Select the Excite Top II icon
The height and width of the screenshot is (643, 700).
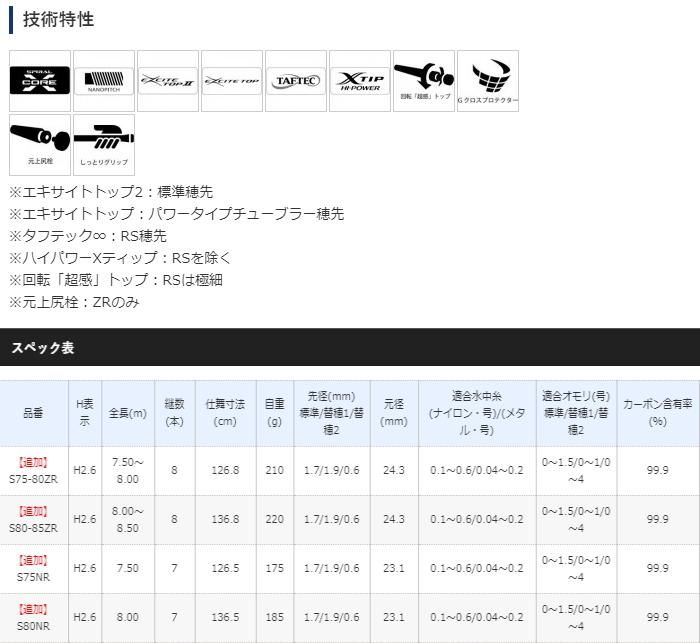tap(168, 80)
